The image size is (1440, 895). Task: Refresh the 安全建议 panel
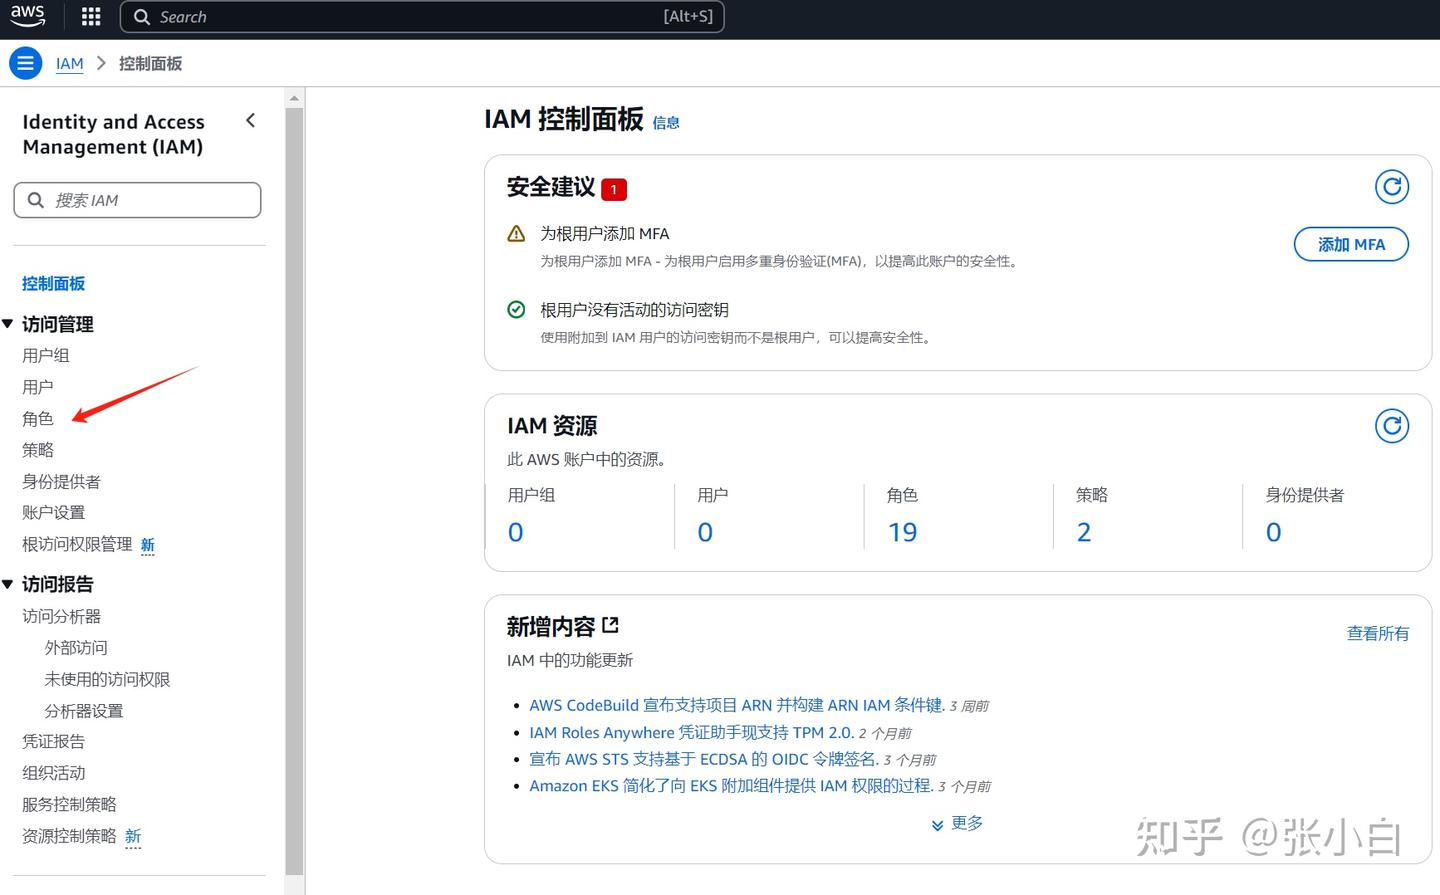[x=1391, y=187]
